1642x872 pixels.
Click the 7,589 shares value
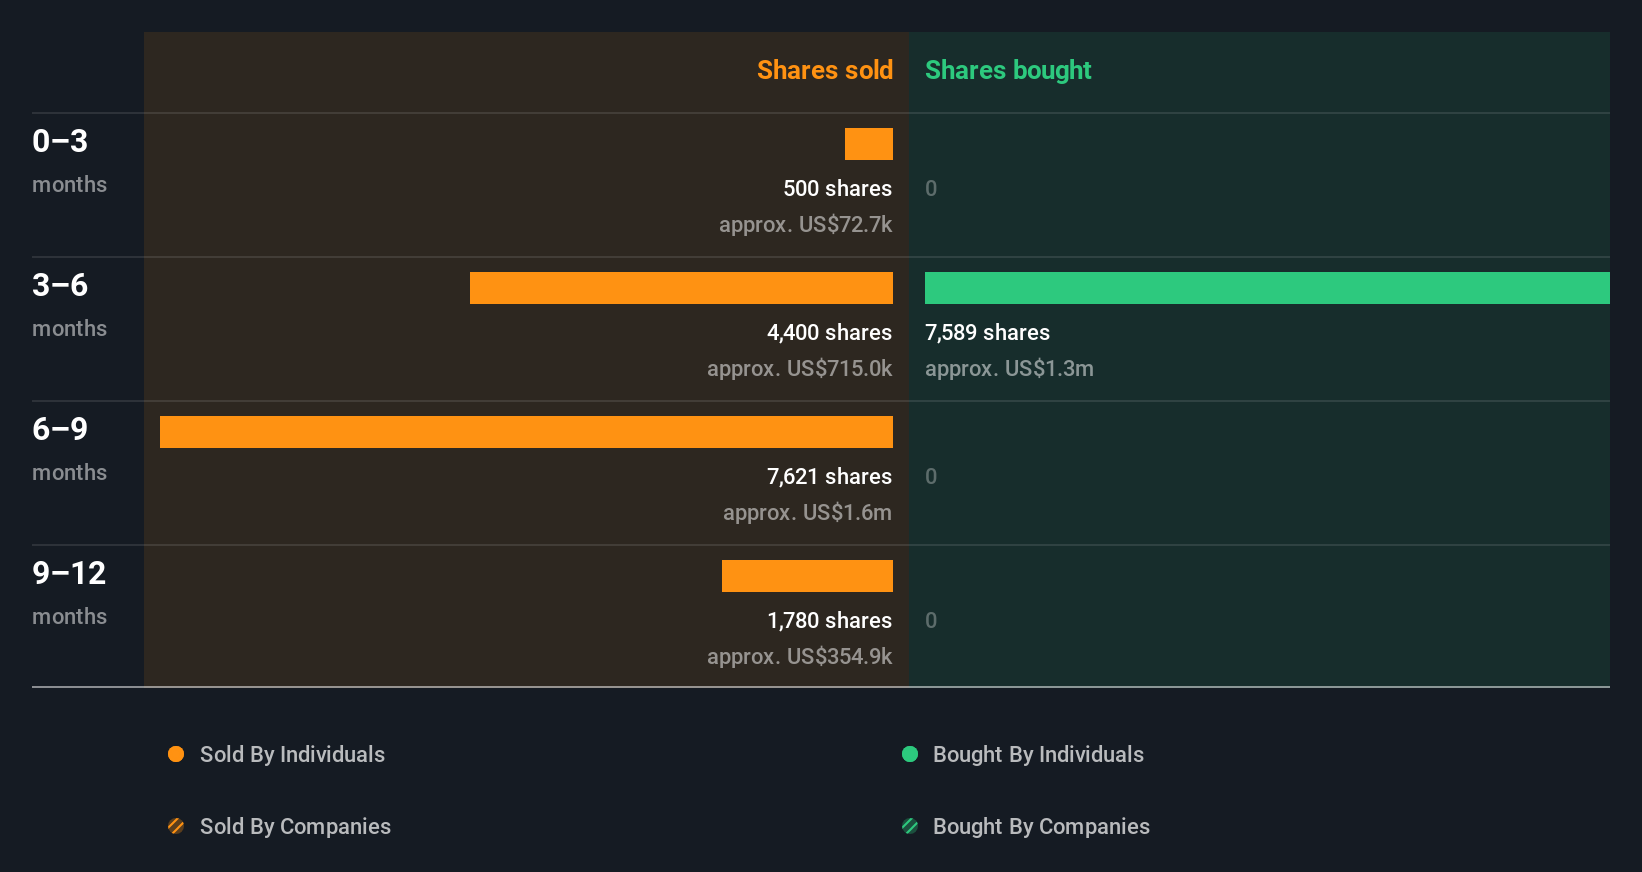coord(987,332)
